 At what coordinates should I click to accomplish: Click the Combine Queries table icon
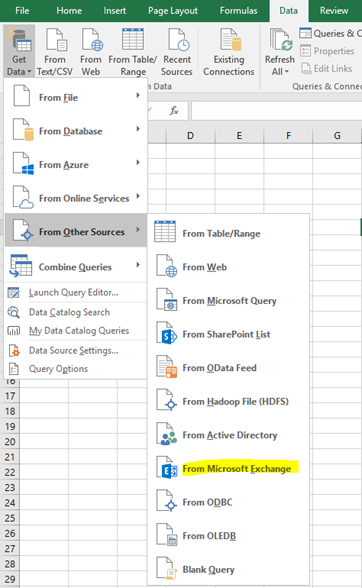21,266
